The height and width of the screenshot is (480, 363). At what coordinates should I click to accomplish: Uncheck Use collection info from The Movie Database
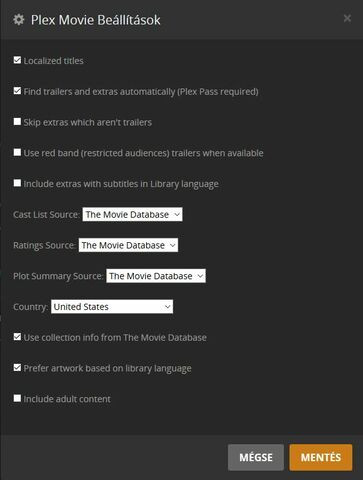[x=17, y=337]
